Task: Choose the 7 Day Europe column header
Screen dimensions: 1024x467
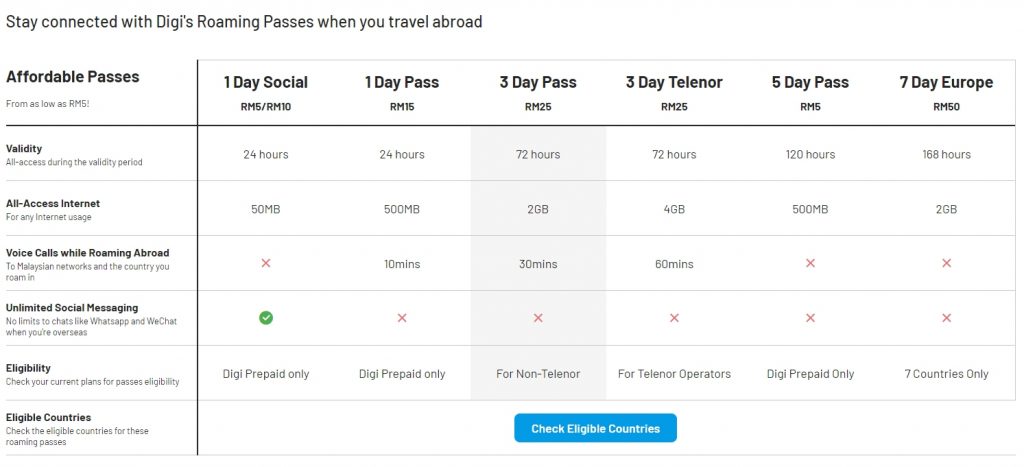Action: (946, 83)
